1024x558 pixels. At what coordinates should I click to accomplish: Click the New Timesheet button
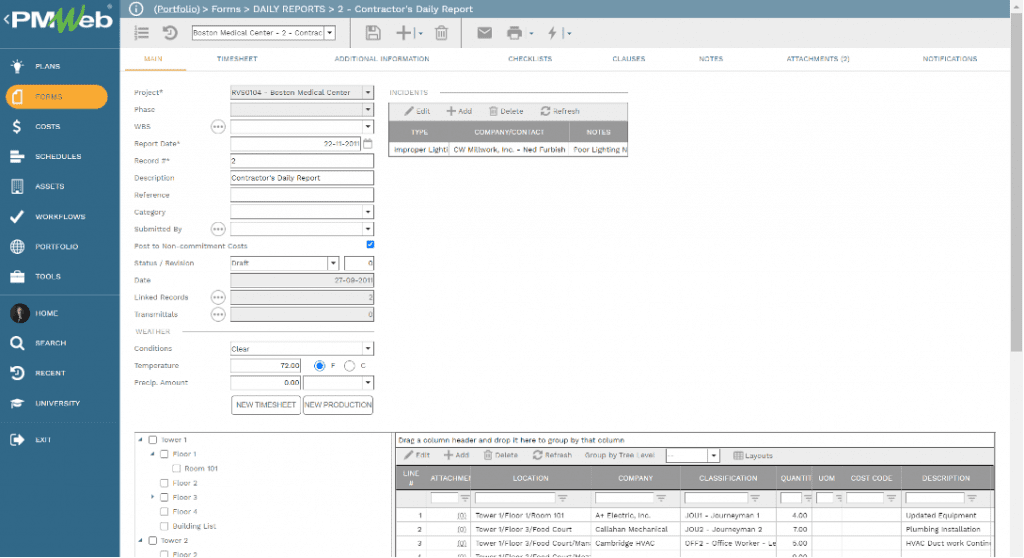pyautogui.click(x=266, y=405)
